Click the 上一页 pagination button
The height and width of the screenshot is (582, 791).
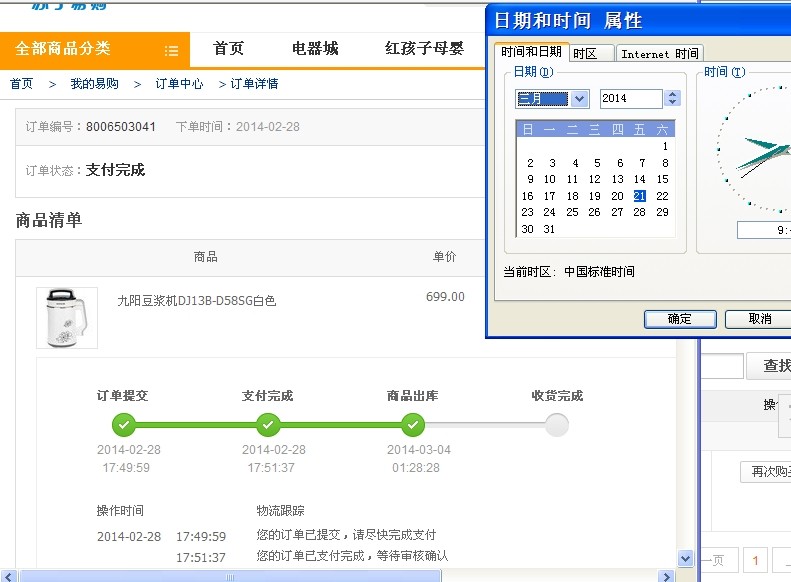tap(719, 560)
